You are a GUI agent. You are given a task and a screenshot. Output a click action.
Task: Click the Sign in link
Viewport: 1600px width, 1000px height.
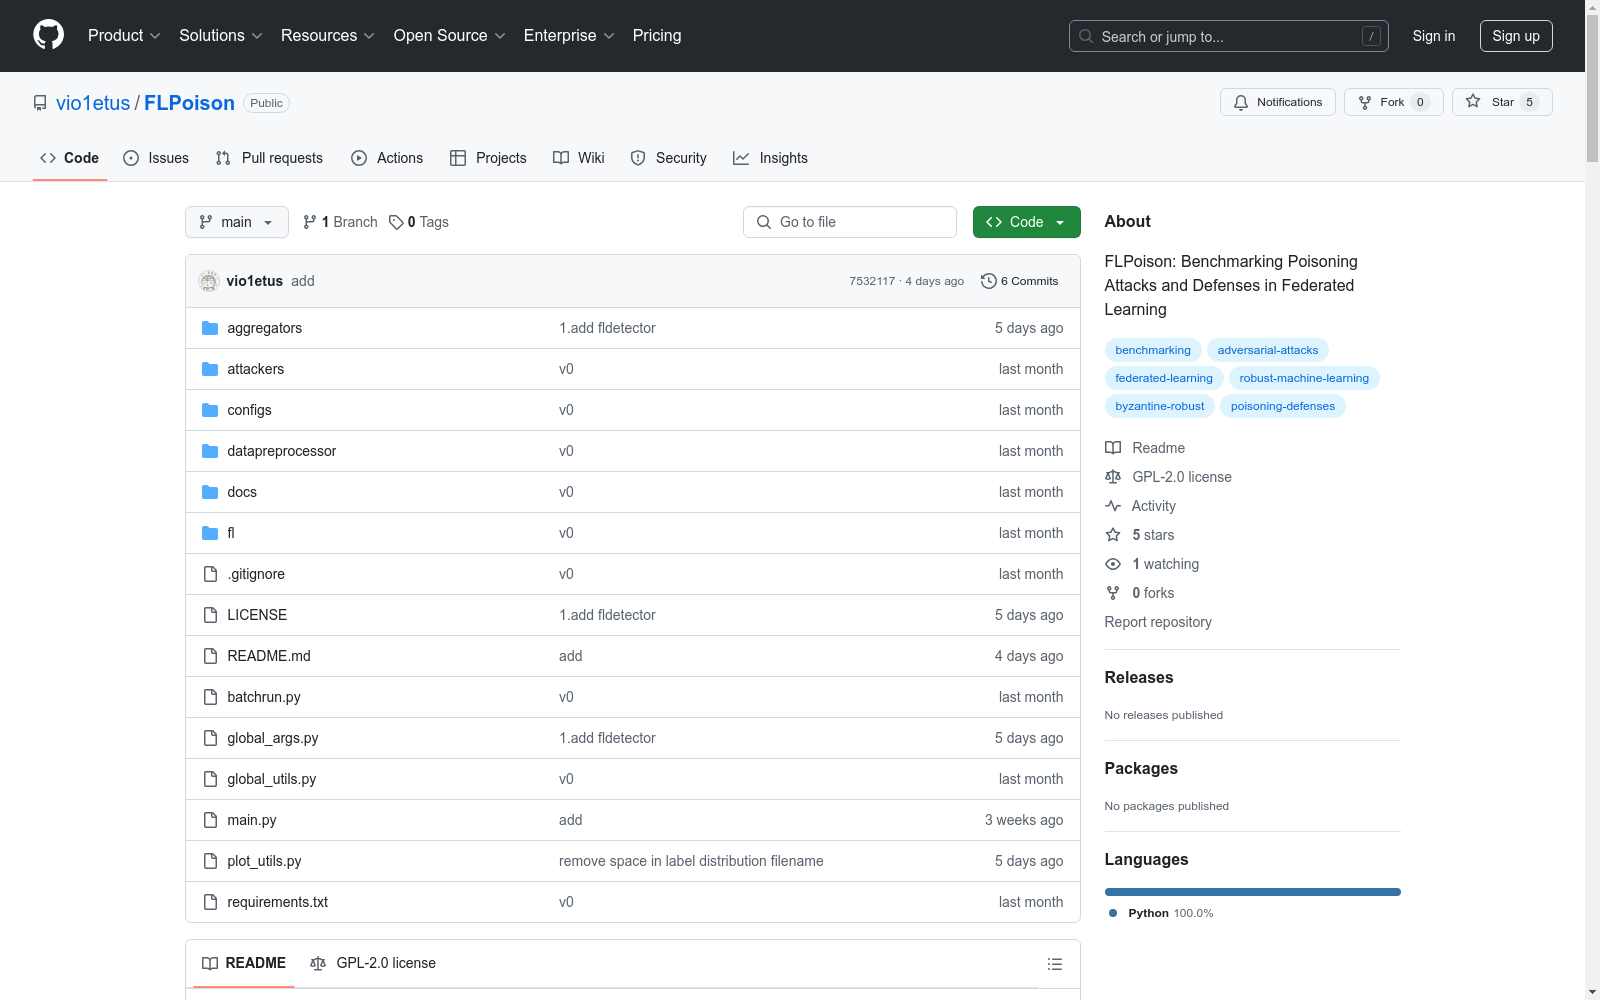1434,36
